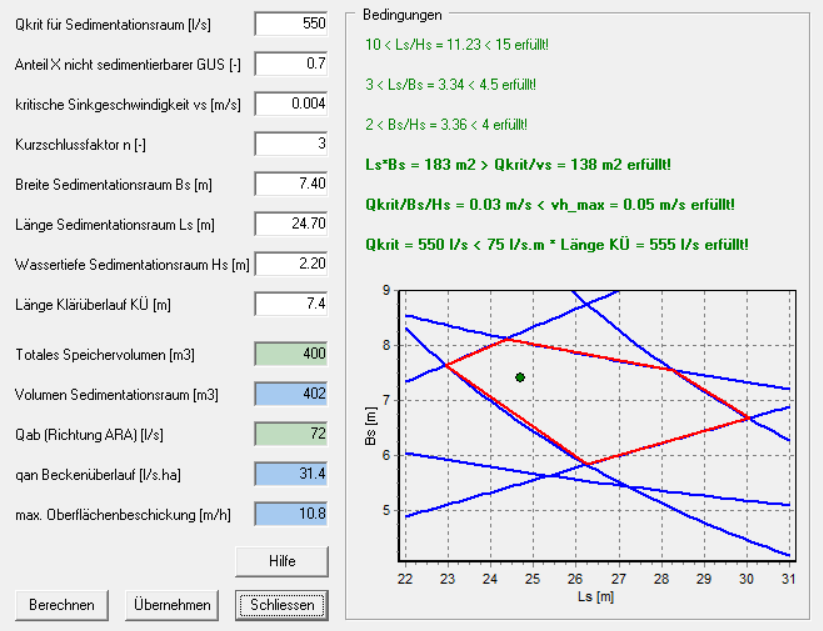This screenshot has height=631, width=823.
Task: Focus the Wassertiefe Sedimentationsraum Hs input
Action: [x=291, y=264]
